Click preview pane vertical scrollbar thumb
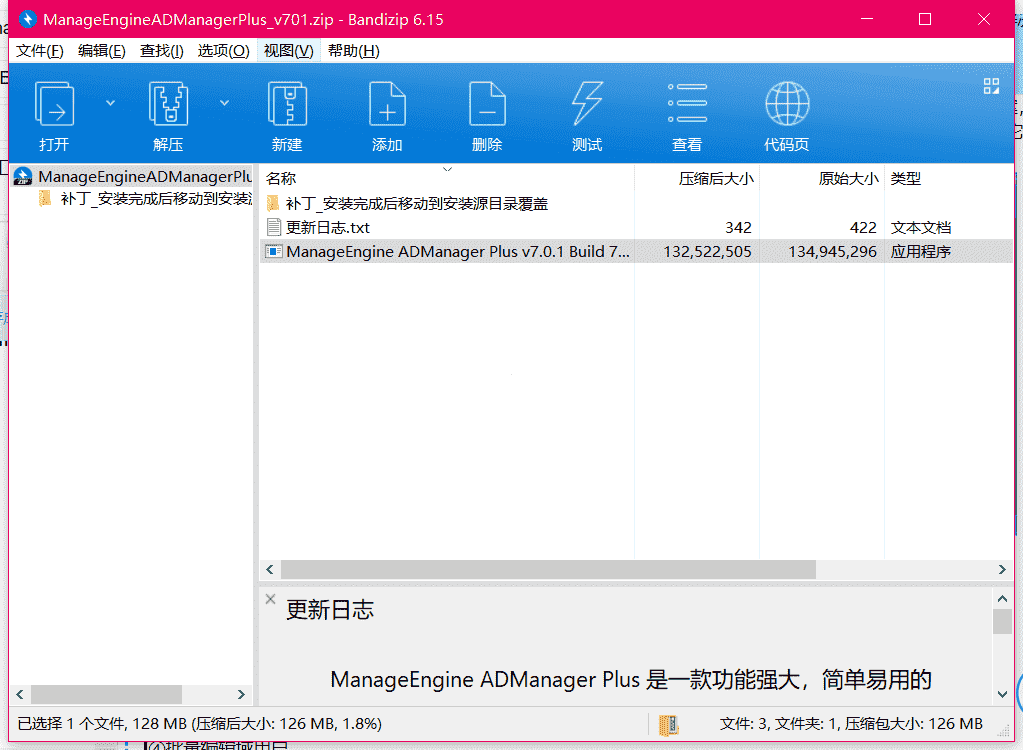 (1002, 621)
